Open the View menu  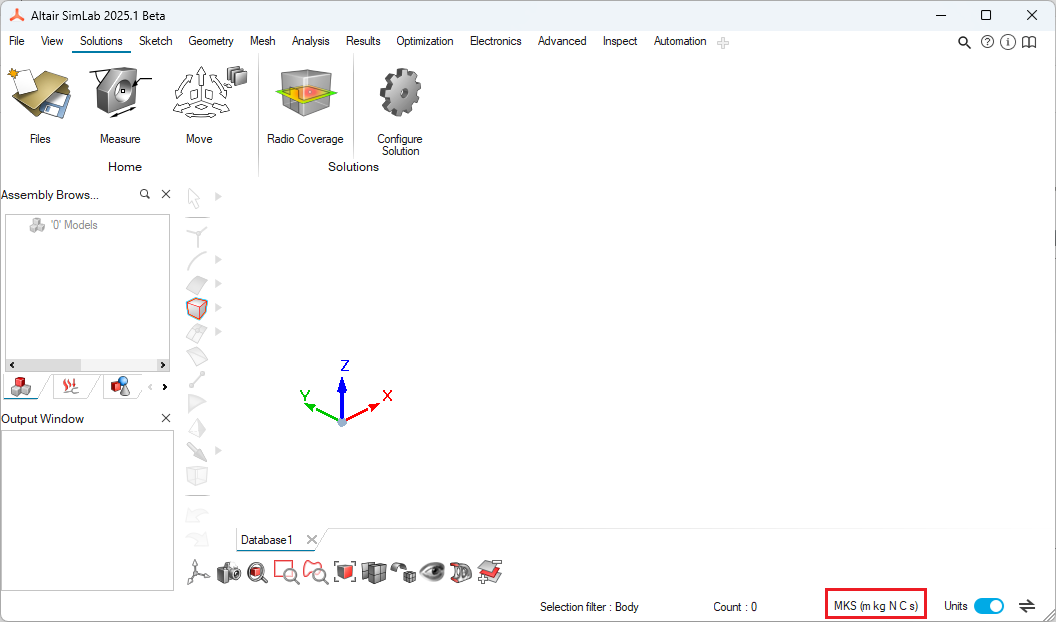[x=52, y=41]
